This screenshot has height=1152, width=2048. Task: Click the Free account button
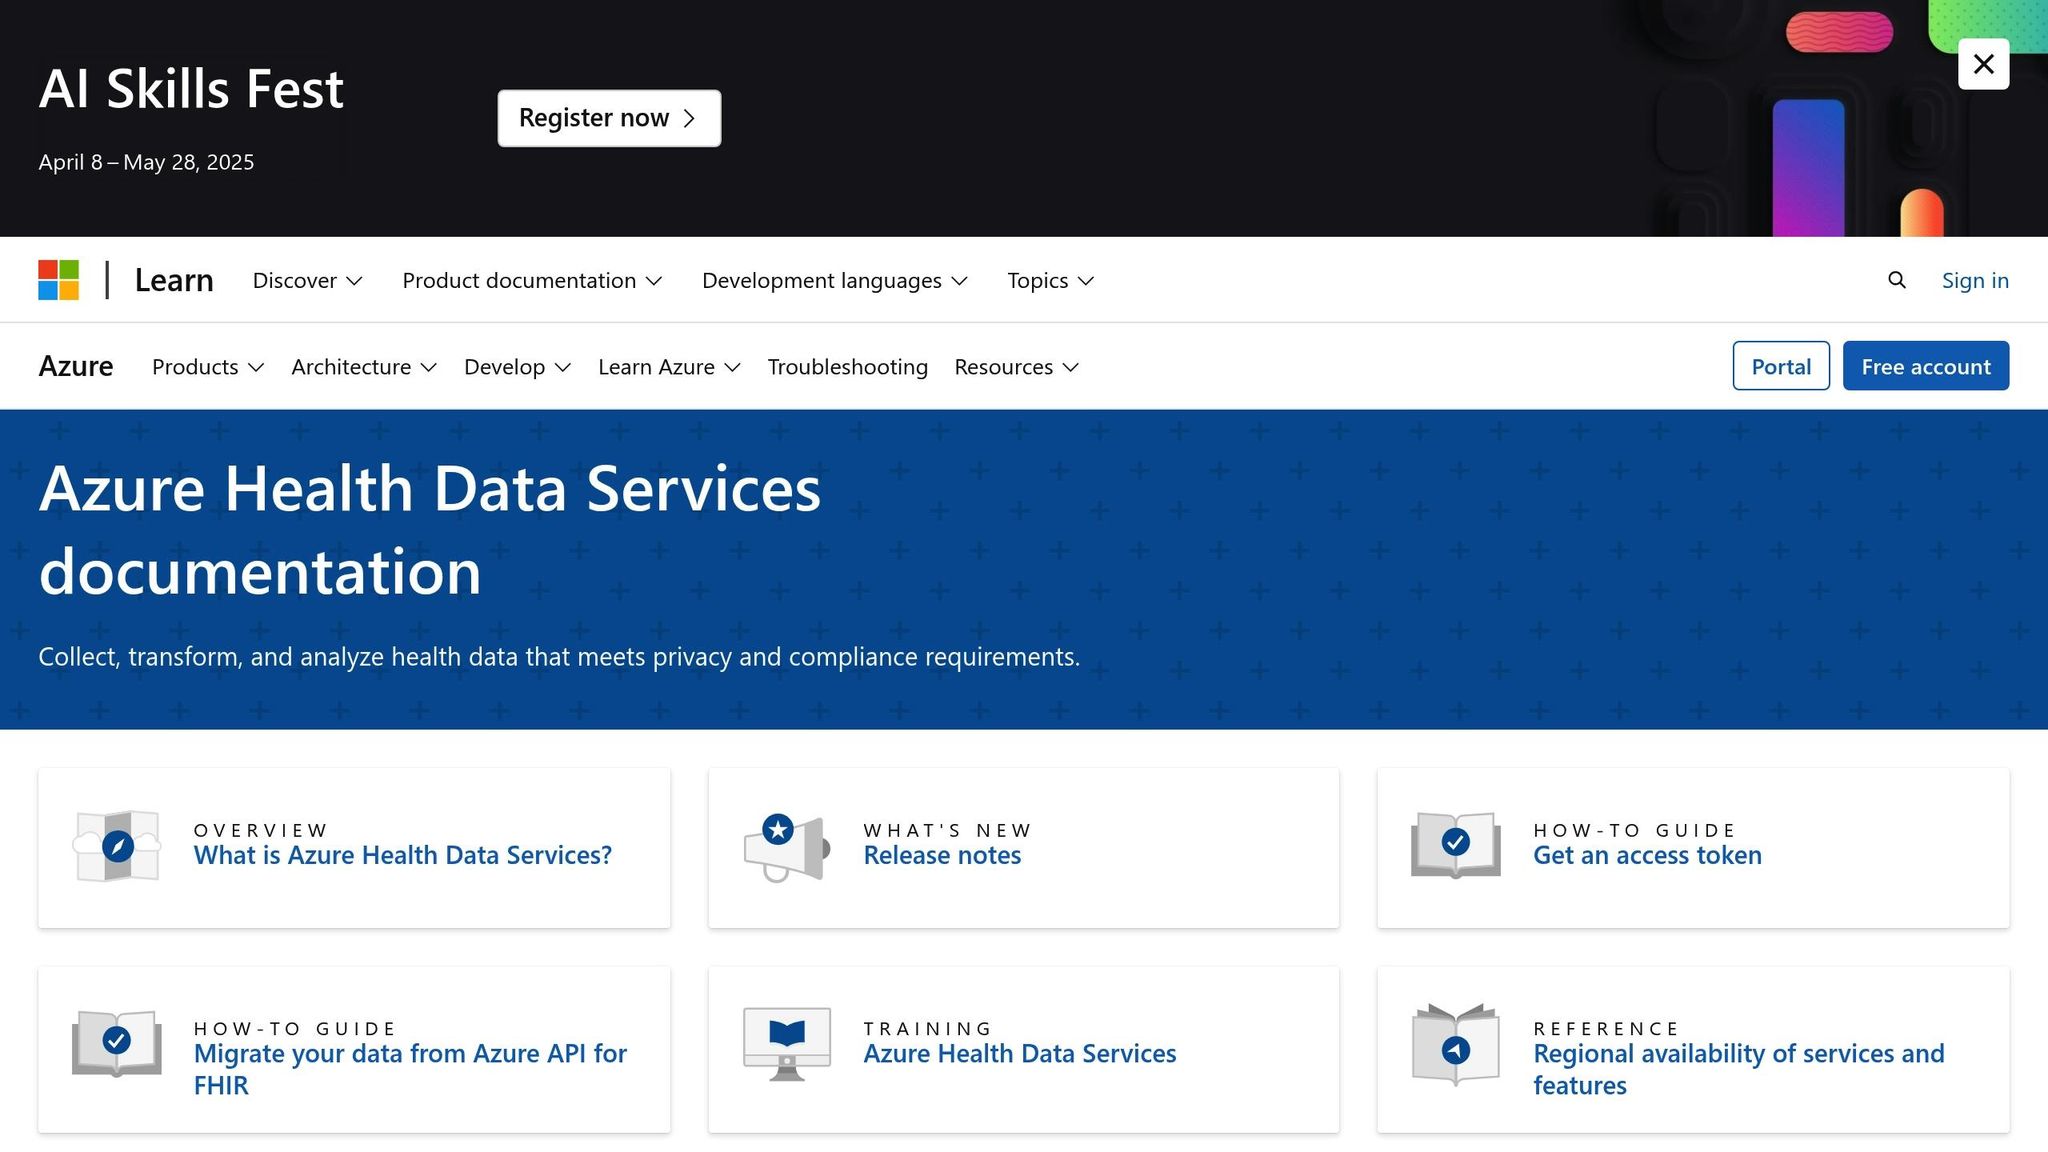[x=1926, y=366]
